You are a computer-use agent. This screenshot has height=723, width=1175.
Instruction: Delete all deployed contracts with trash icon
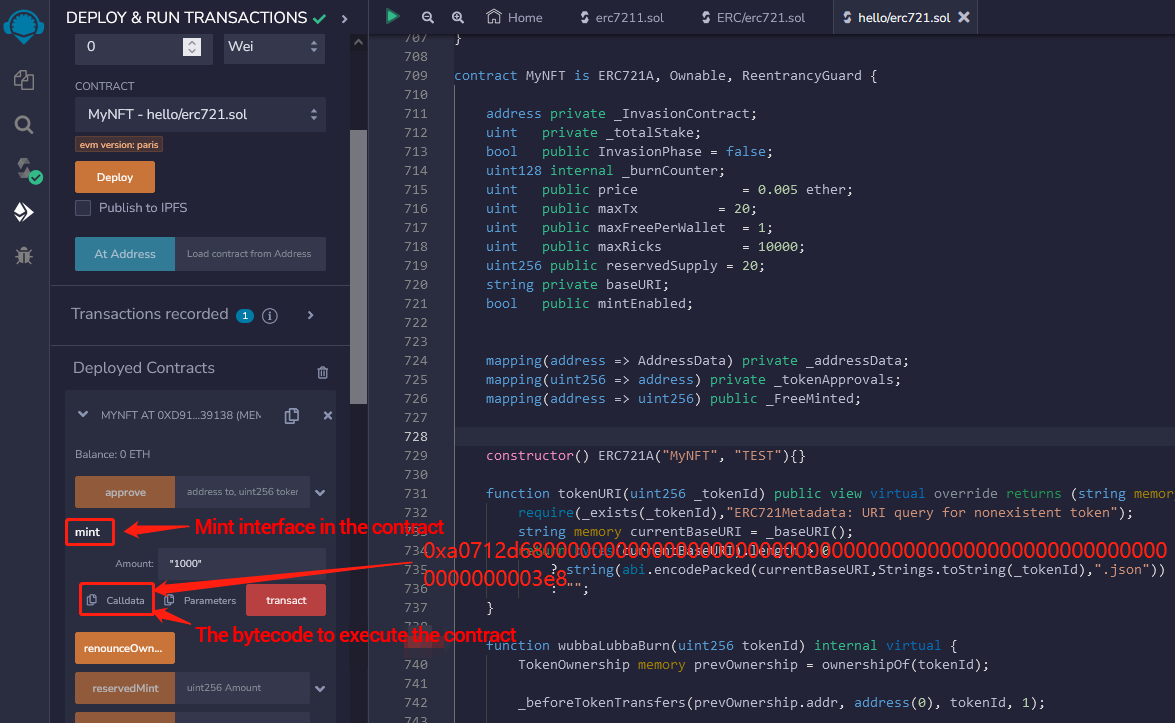click(322, 372)
